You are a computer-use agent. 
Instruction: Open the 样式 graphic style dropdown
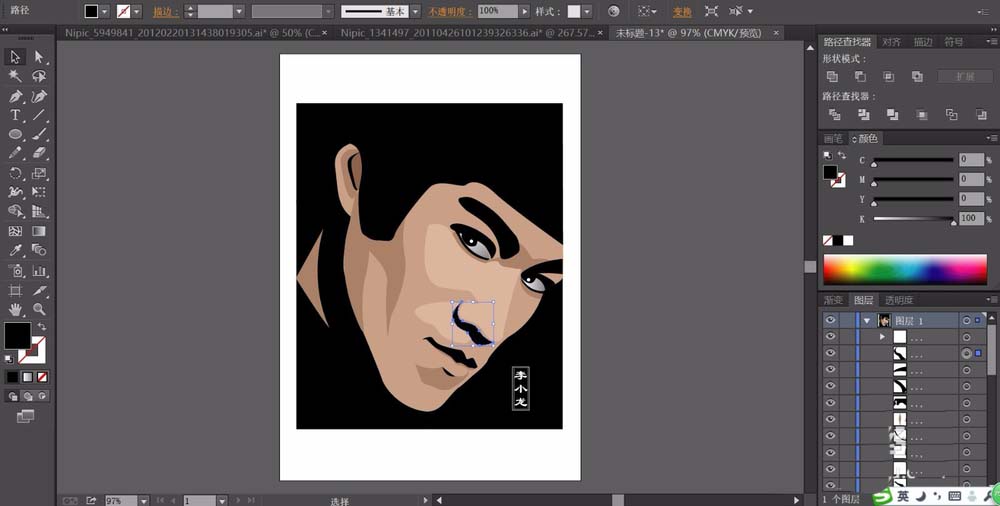[x=587, y=11]
